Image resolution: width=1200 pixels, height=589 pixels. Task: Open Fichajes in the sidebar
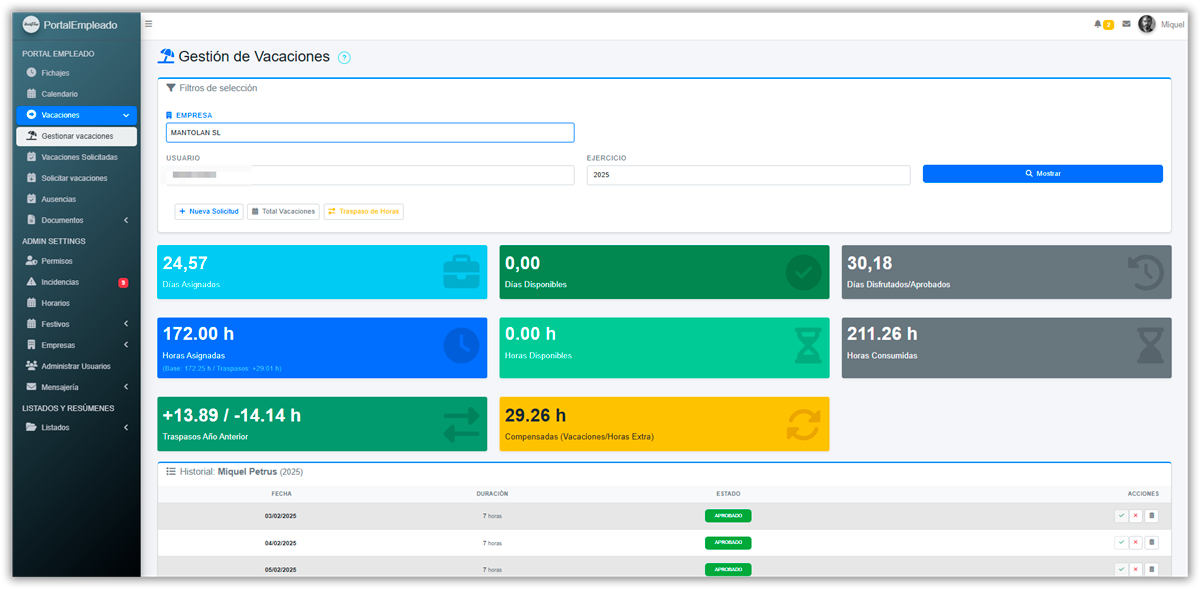click(x=55, y=73)
